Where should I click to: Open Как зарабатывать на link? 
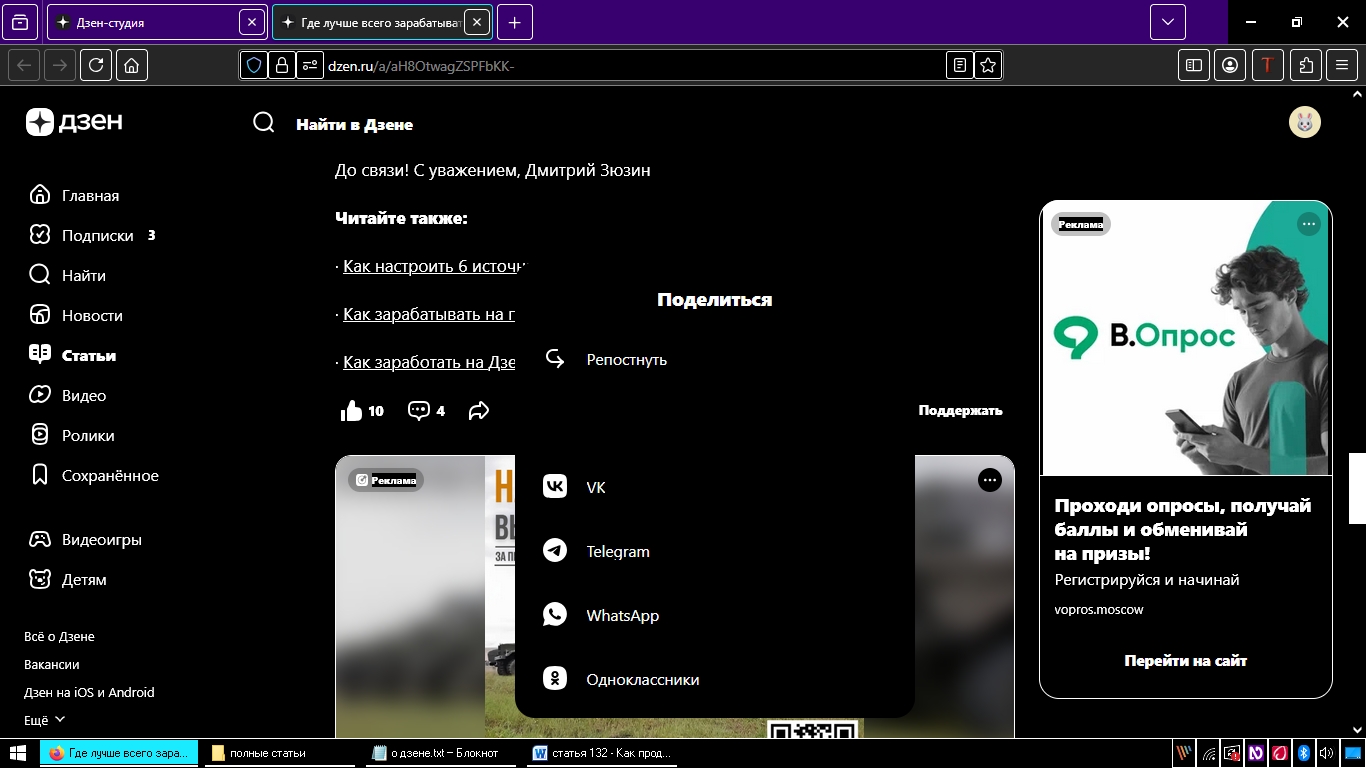(x=429, y=314)
